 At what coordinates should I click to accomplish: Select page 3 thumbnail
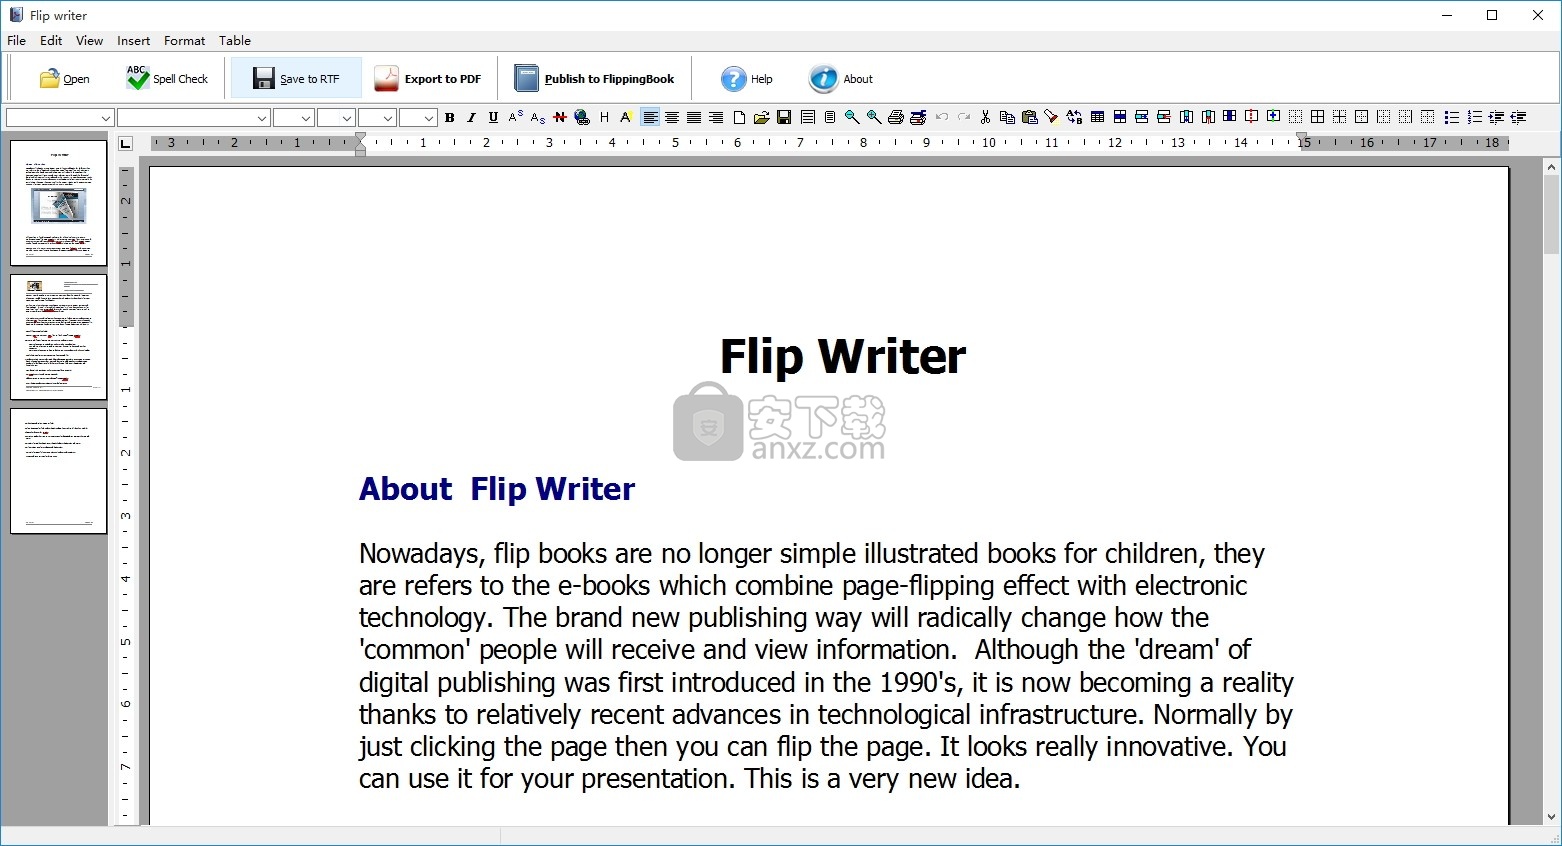59,471
